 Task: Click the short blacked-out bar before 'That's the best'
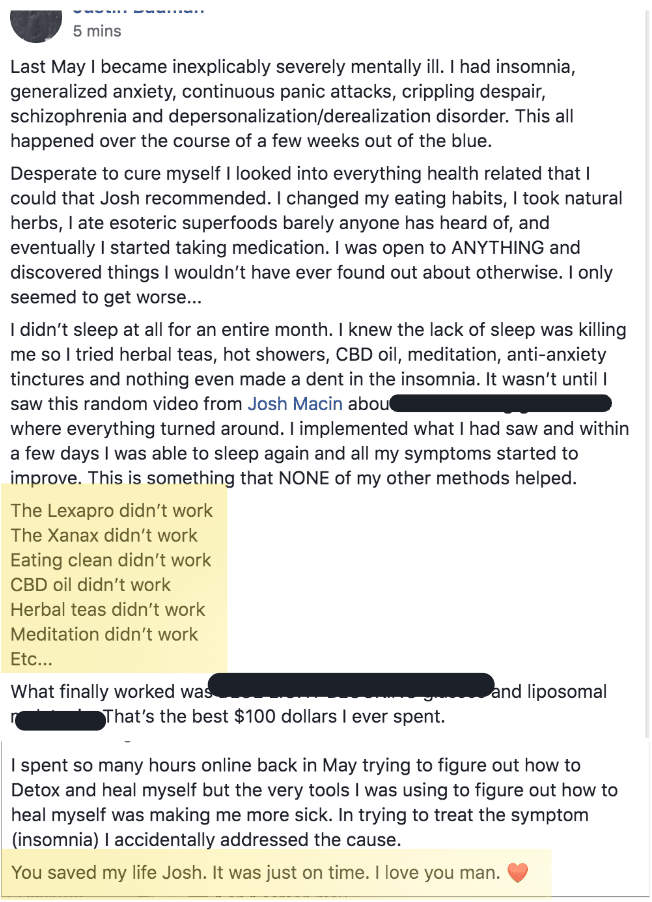tap(60, 720)
